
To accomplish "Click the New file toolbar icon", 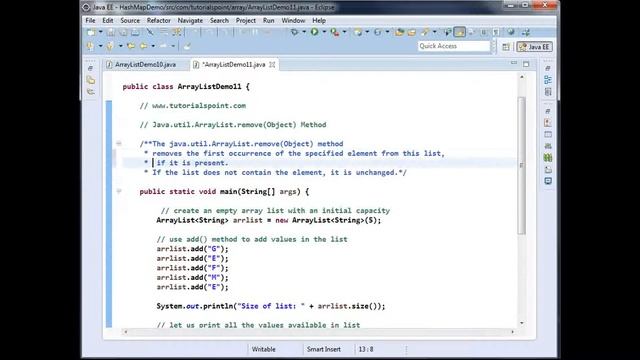I will [91, 32].
